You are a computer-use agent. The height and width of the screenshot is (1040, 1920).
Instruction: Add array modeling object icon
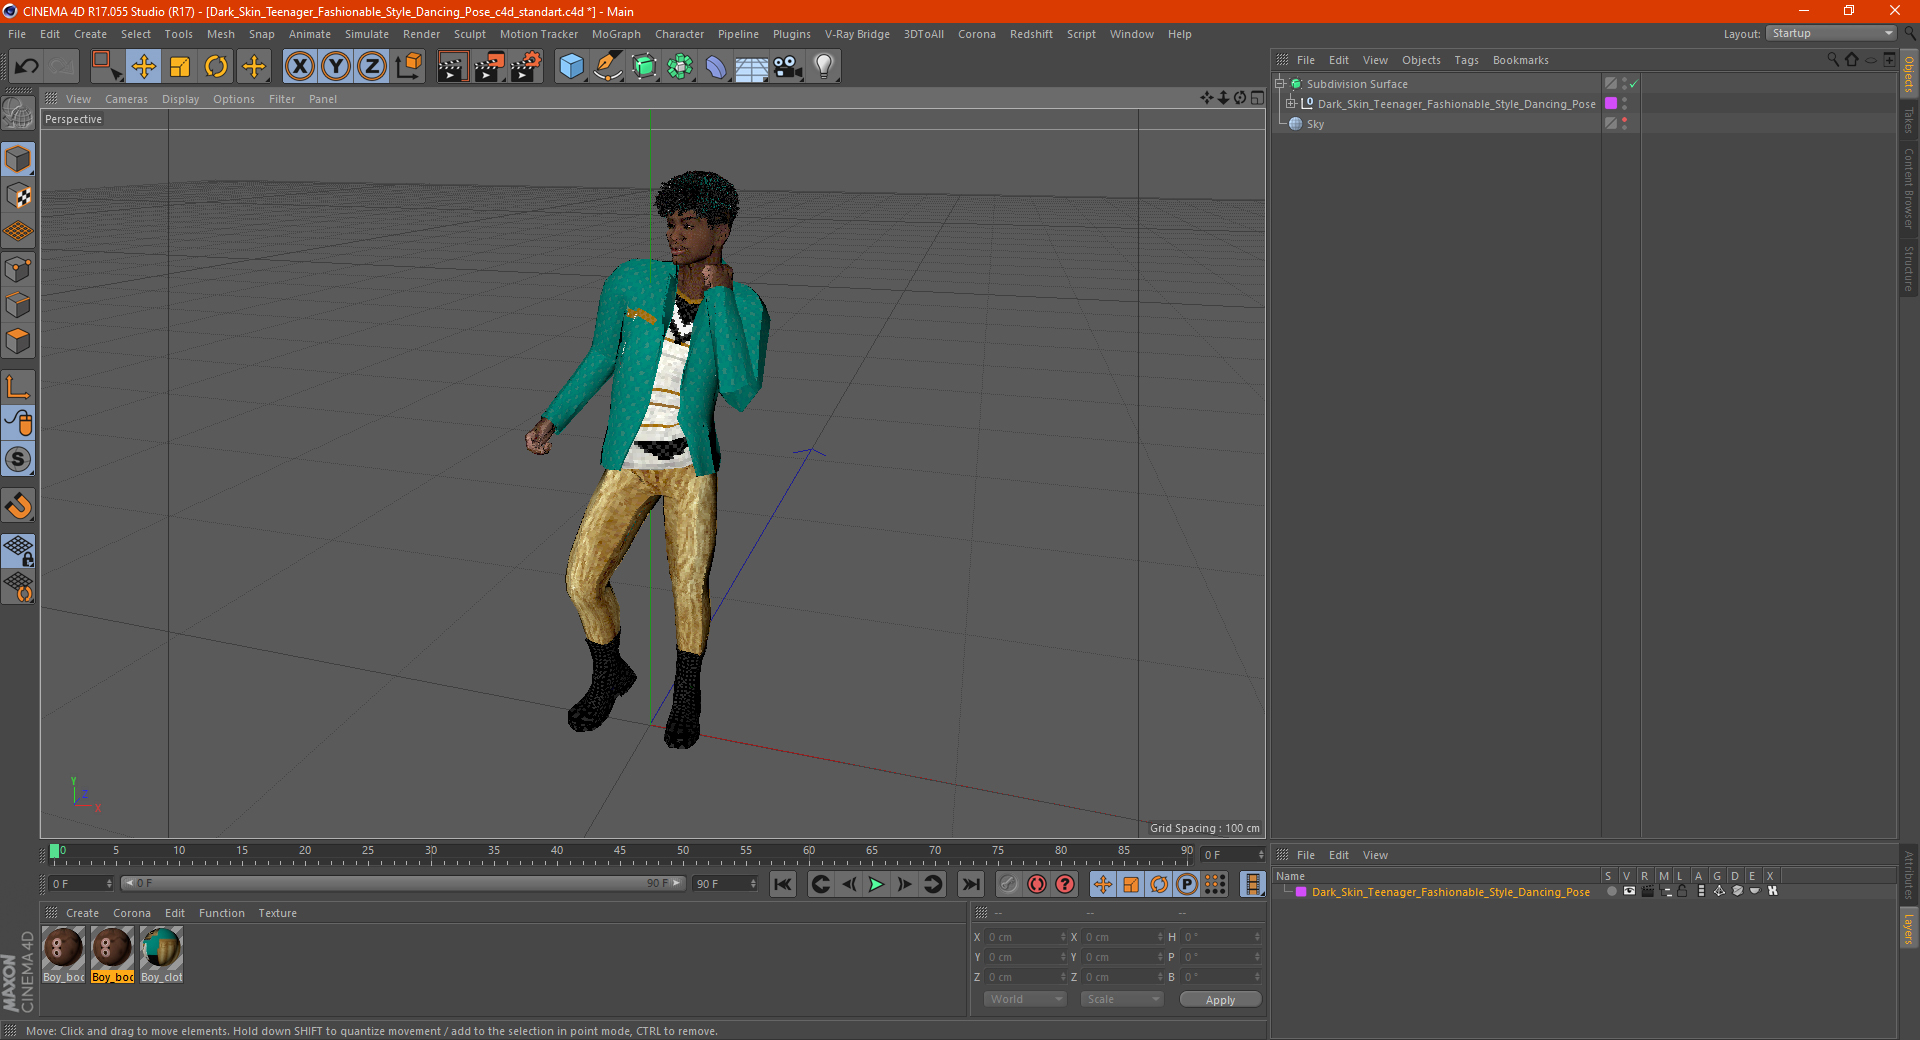(x=680, y=67)
